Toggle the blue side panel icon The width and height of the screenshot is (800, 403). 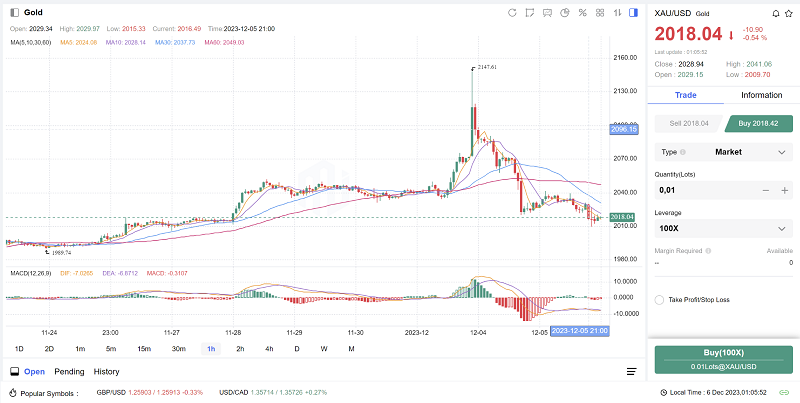coord(633,13)
